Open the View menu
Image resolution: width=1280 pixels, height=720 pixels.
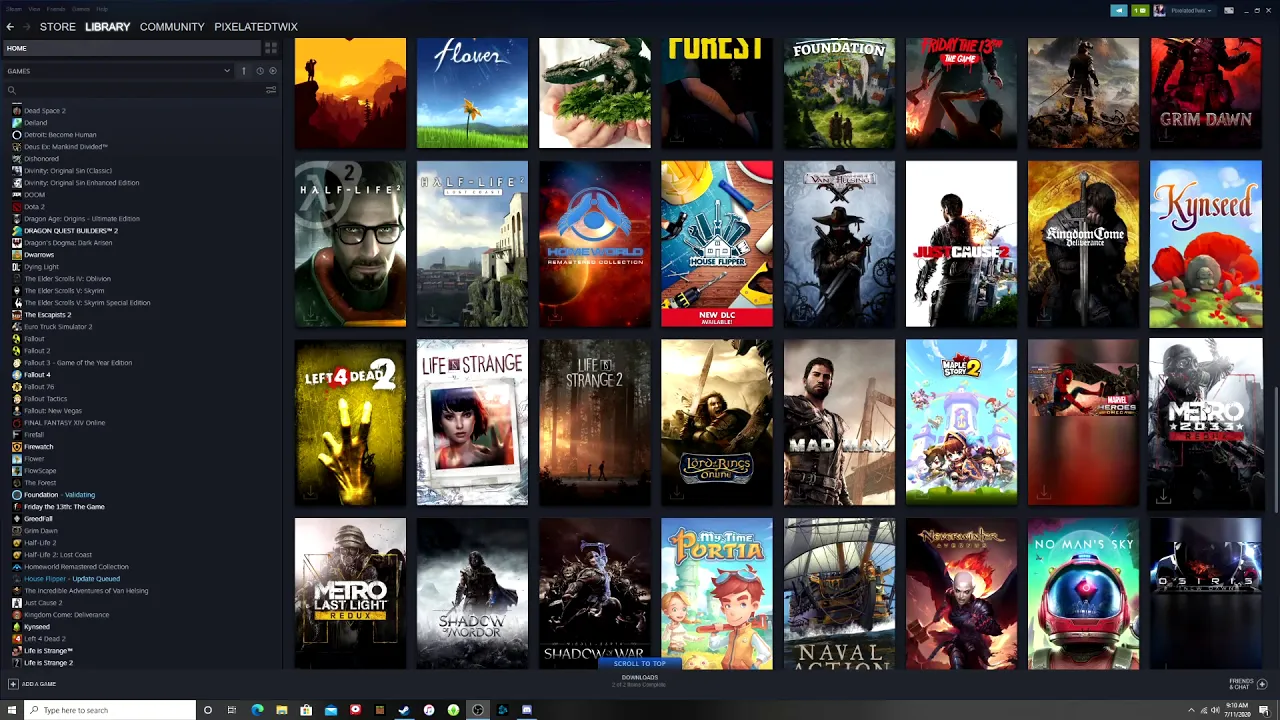pyautogui.click(x=34, y=9)
